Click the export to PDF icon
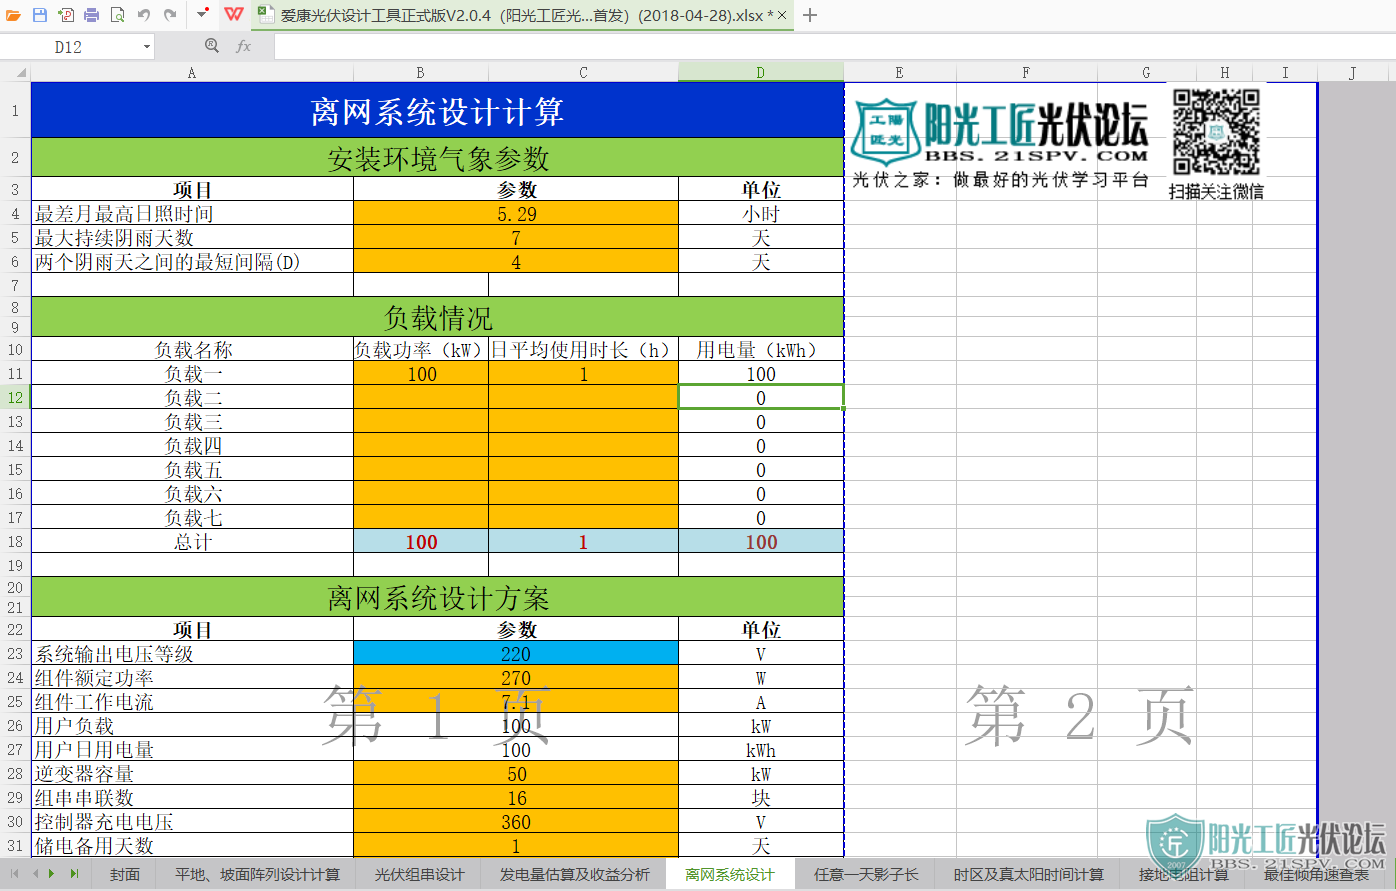Viewport: 1396px width, 891px height. click(x=66, y=15)
